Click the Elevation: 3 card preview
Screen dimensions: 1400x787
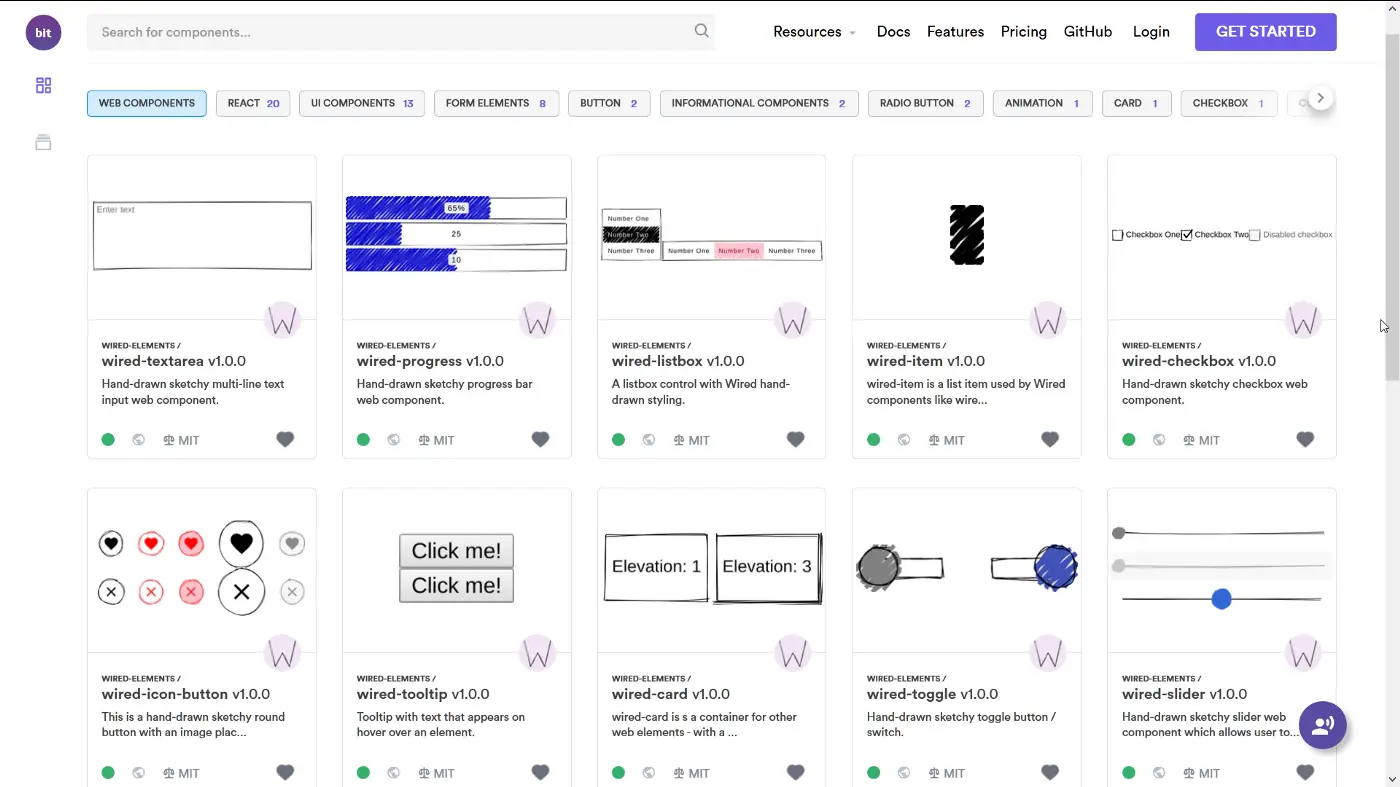pyautogui.click(x=767, y=567)
